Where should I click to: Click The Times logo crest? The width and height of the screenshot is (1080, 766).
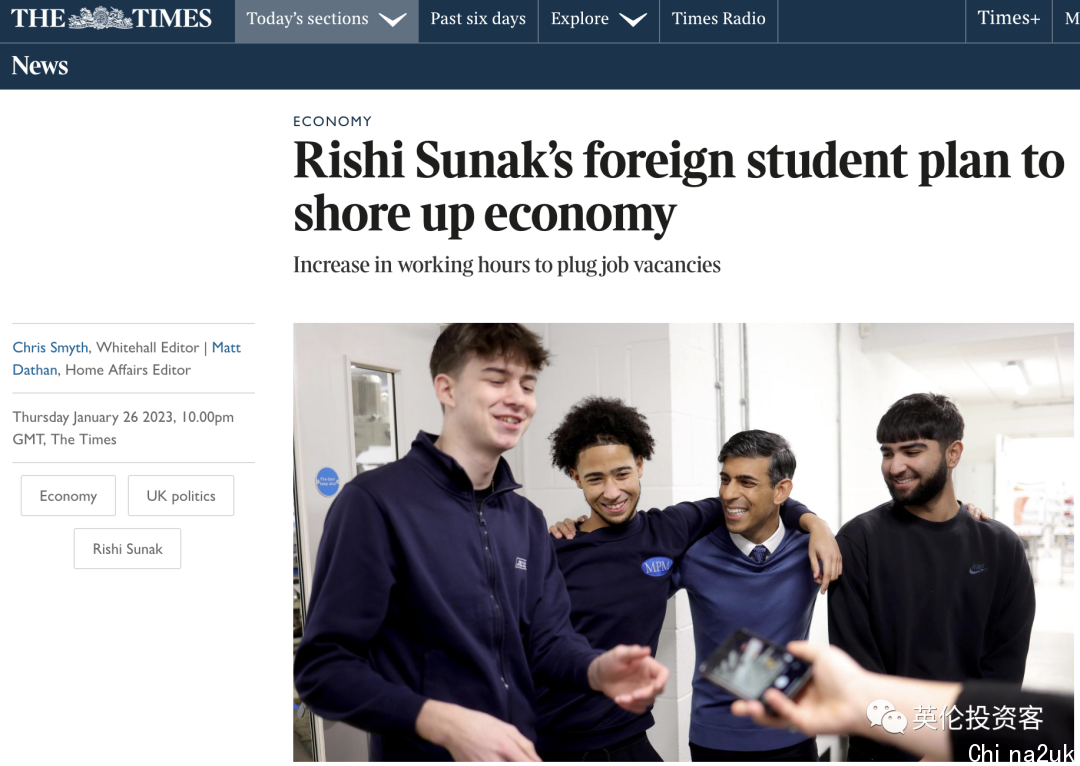click(100, 19)
